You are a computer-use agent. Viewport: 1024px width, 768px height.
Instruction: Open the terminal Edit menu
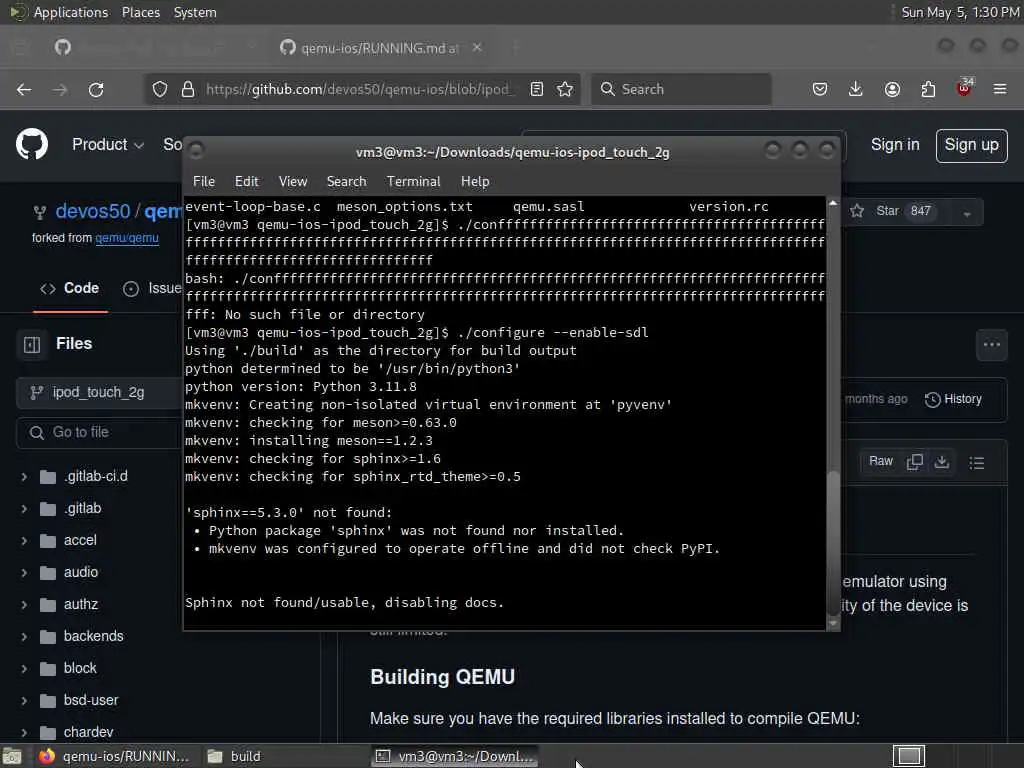[246, 182]
